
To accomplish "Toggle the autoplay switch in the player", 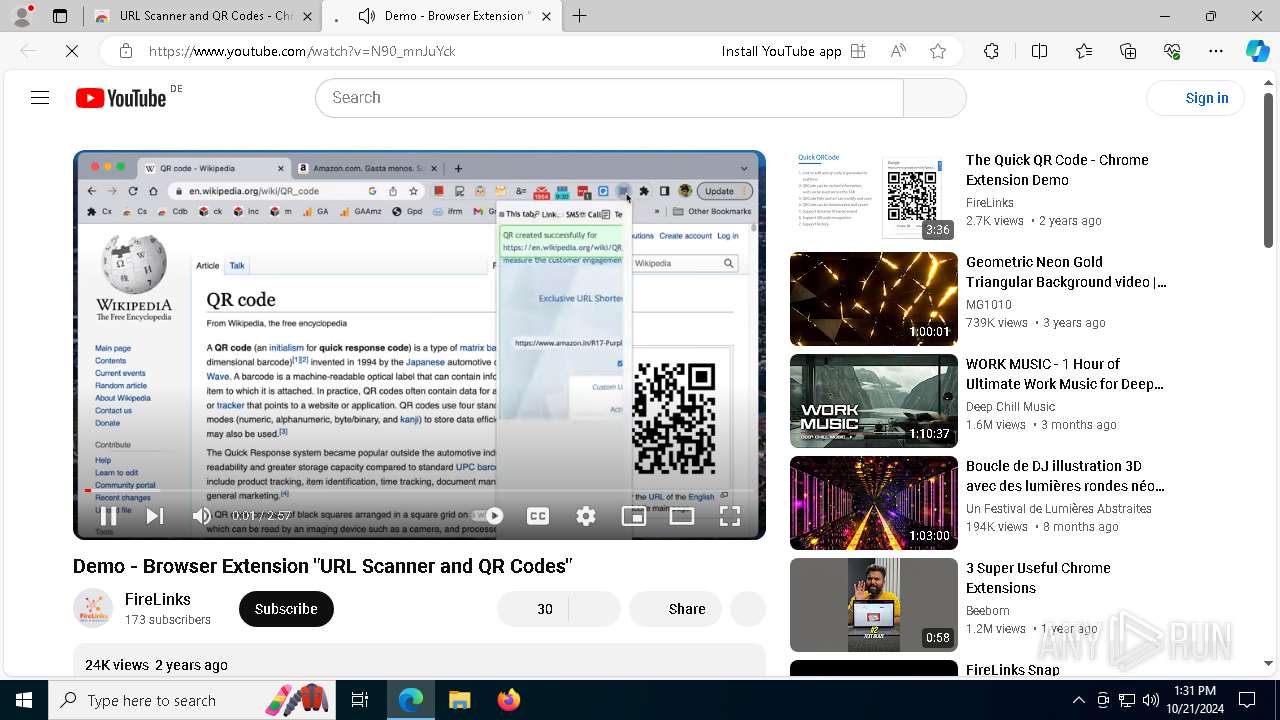I will [490, 516].
